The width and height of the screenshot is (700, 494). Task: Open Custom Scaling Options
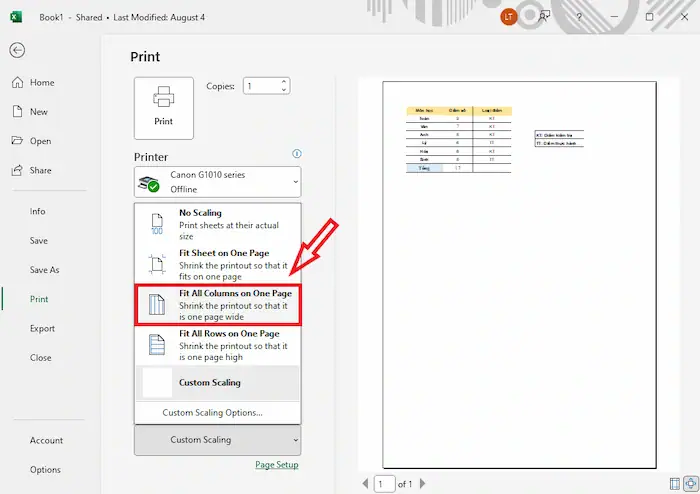coord(212,412)
